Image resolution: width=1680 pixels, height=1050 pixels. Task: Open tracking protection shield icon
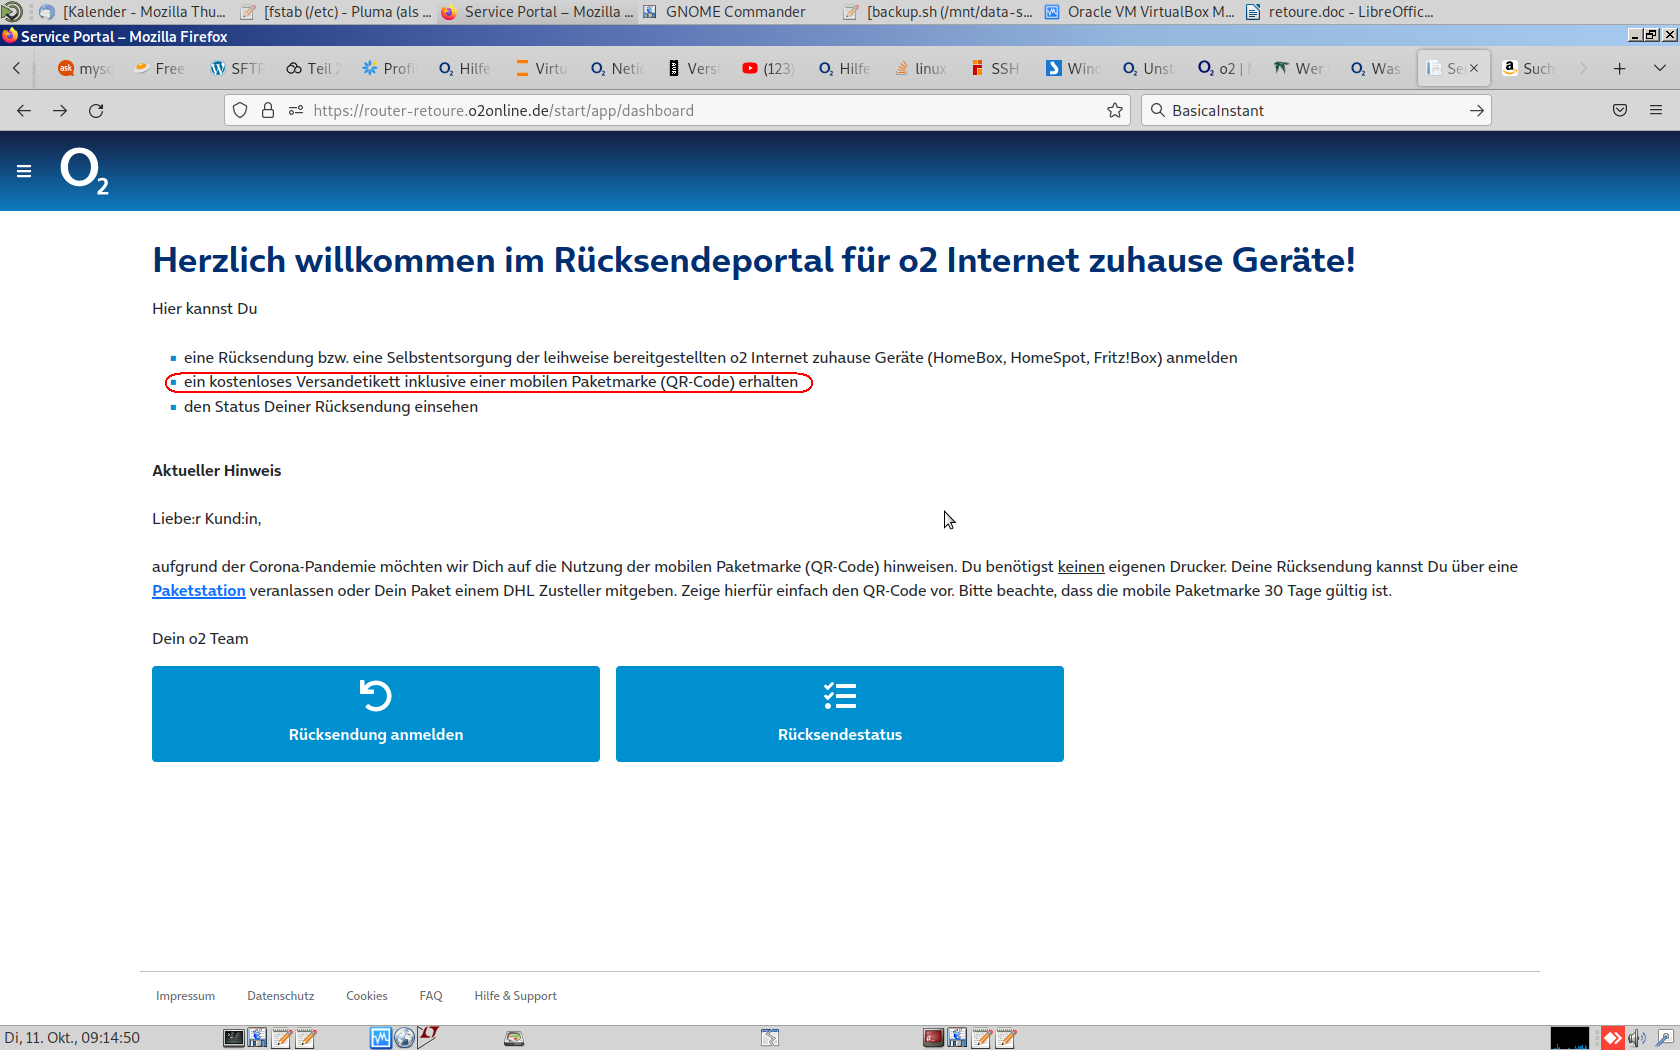[240, 111]
